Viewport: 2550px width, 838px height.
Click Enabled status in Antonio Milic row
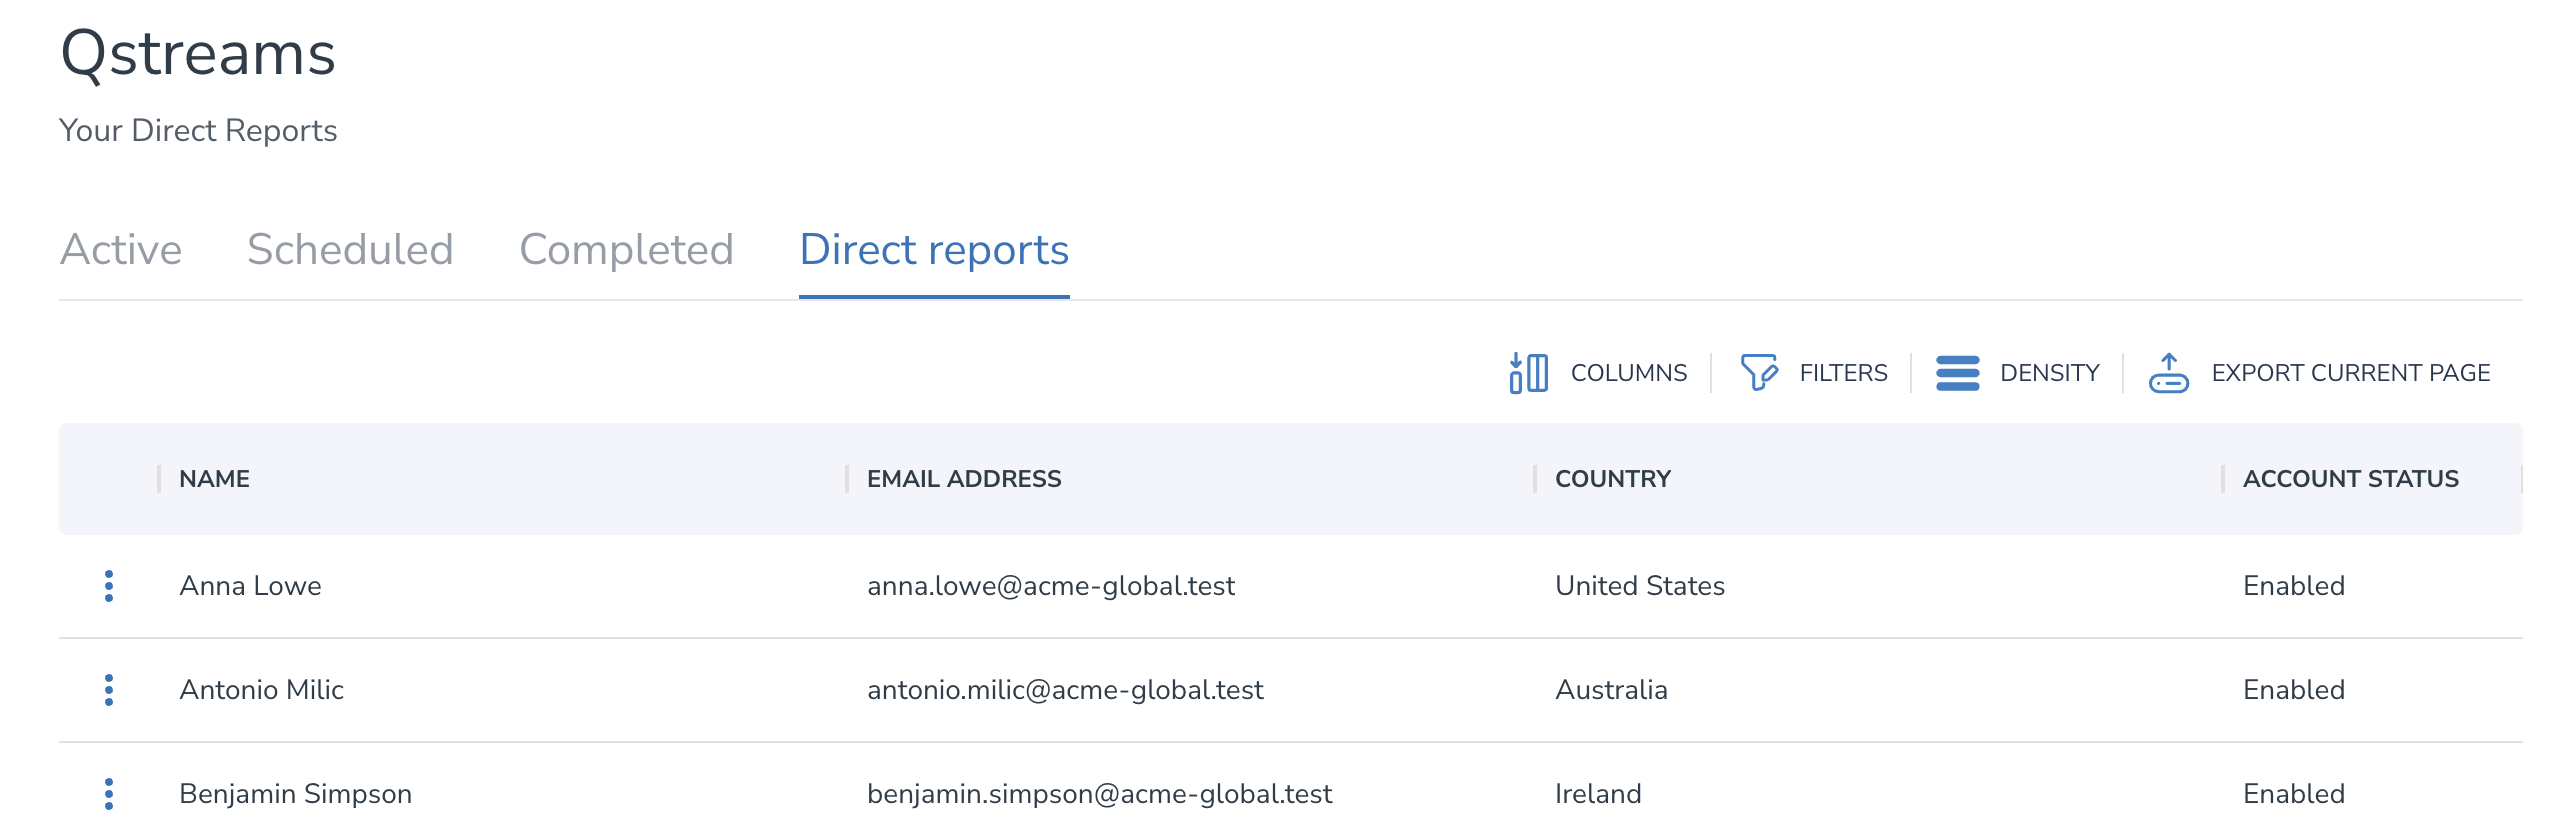(x=2294, y=690)
